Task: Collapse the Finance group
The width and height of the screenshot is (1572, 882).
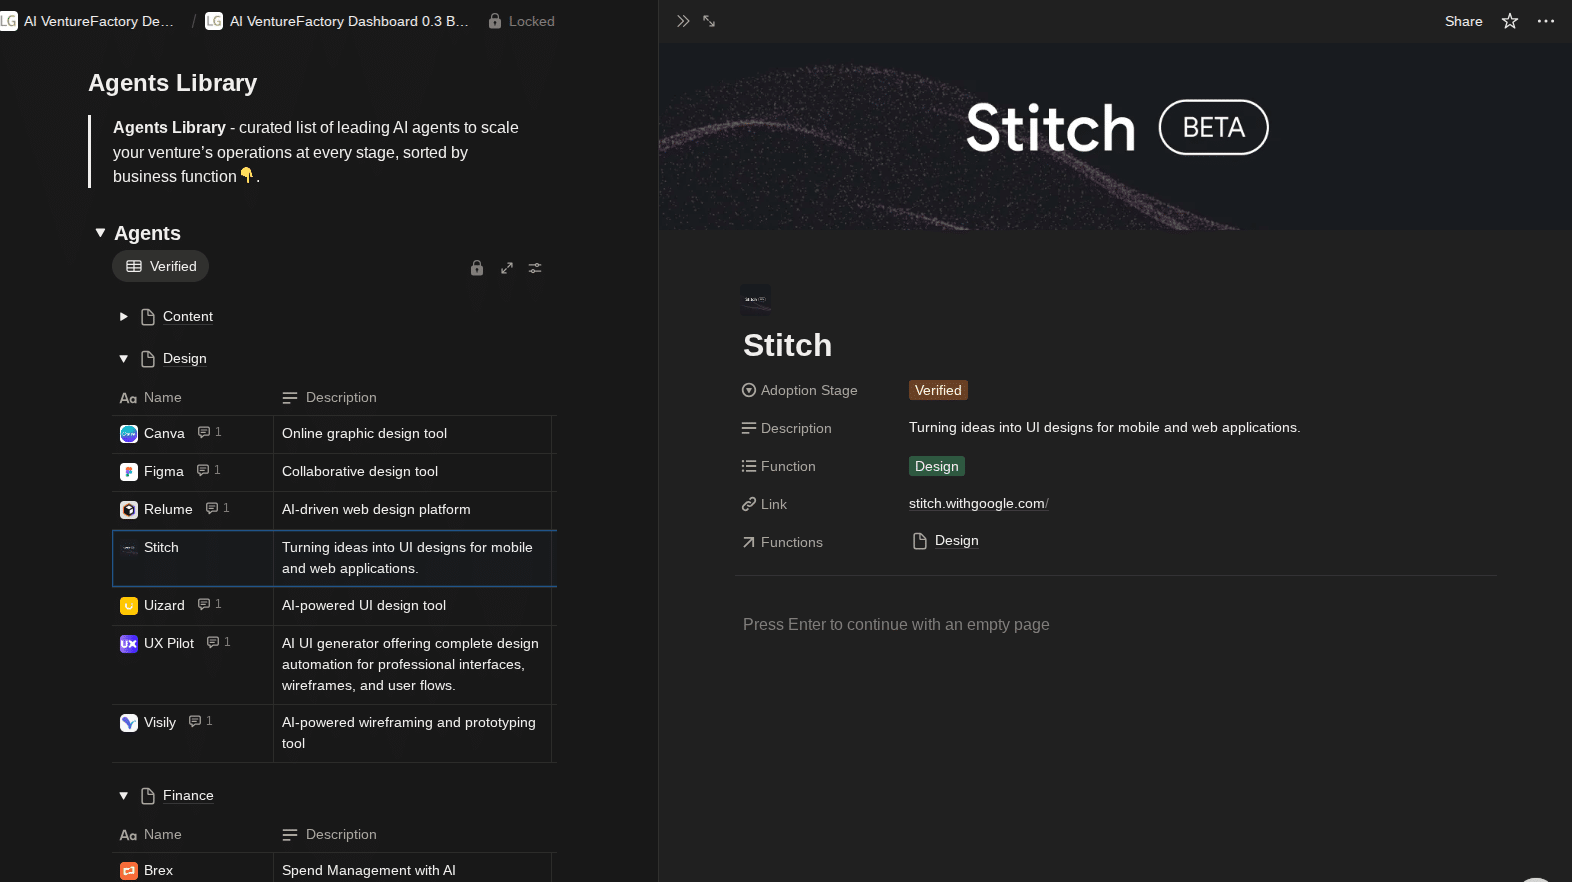Action: tap(124, 796)
